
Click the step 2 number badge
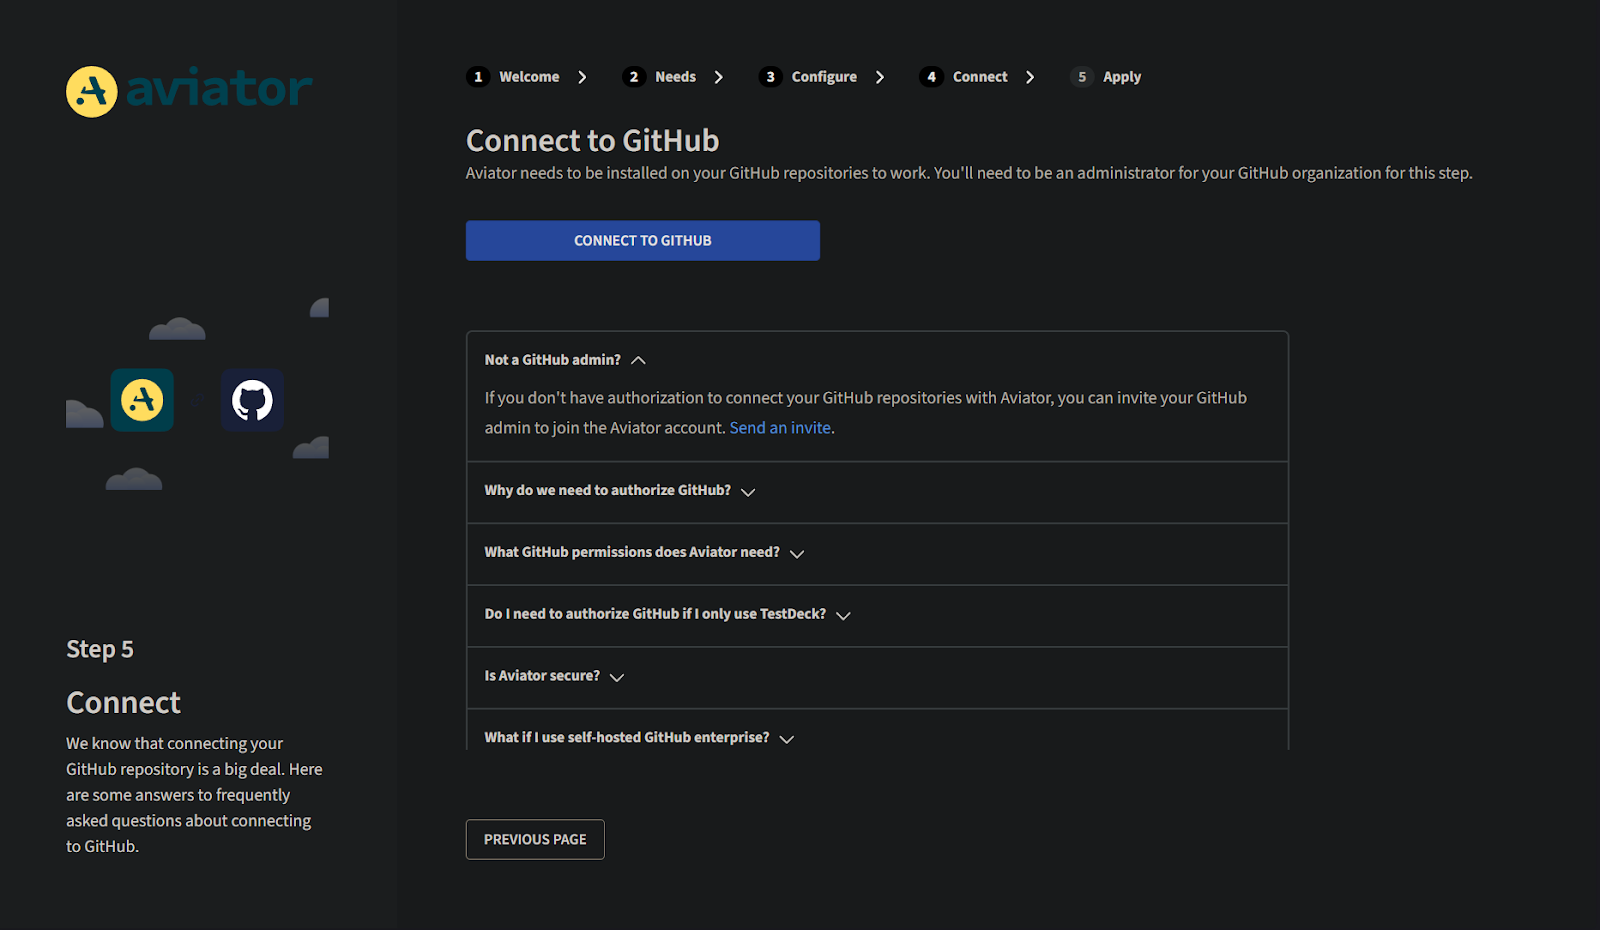634,77
